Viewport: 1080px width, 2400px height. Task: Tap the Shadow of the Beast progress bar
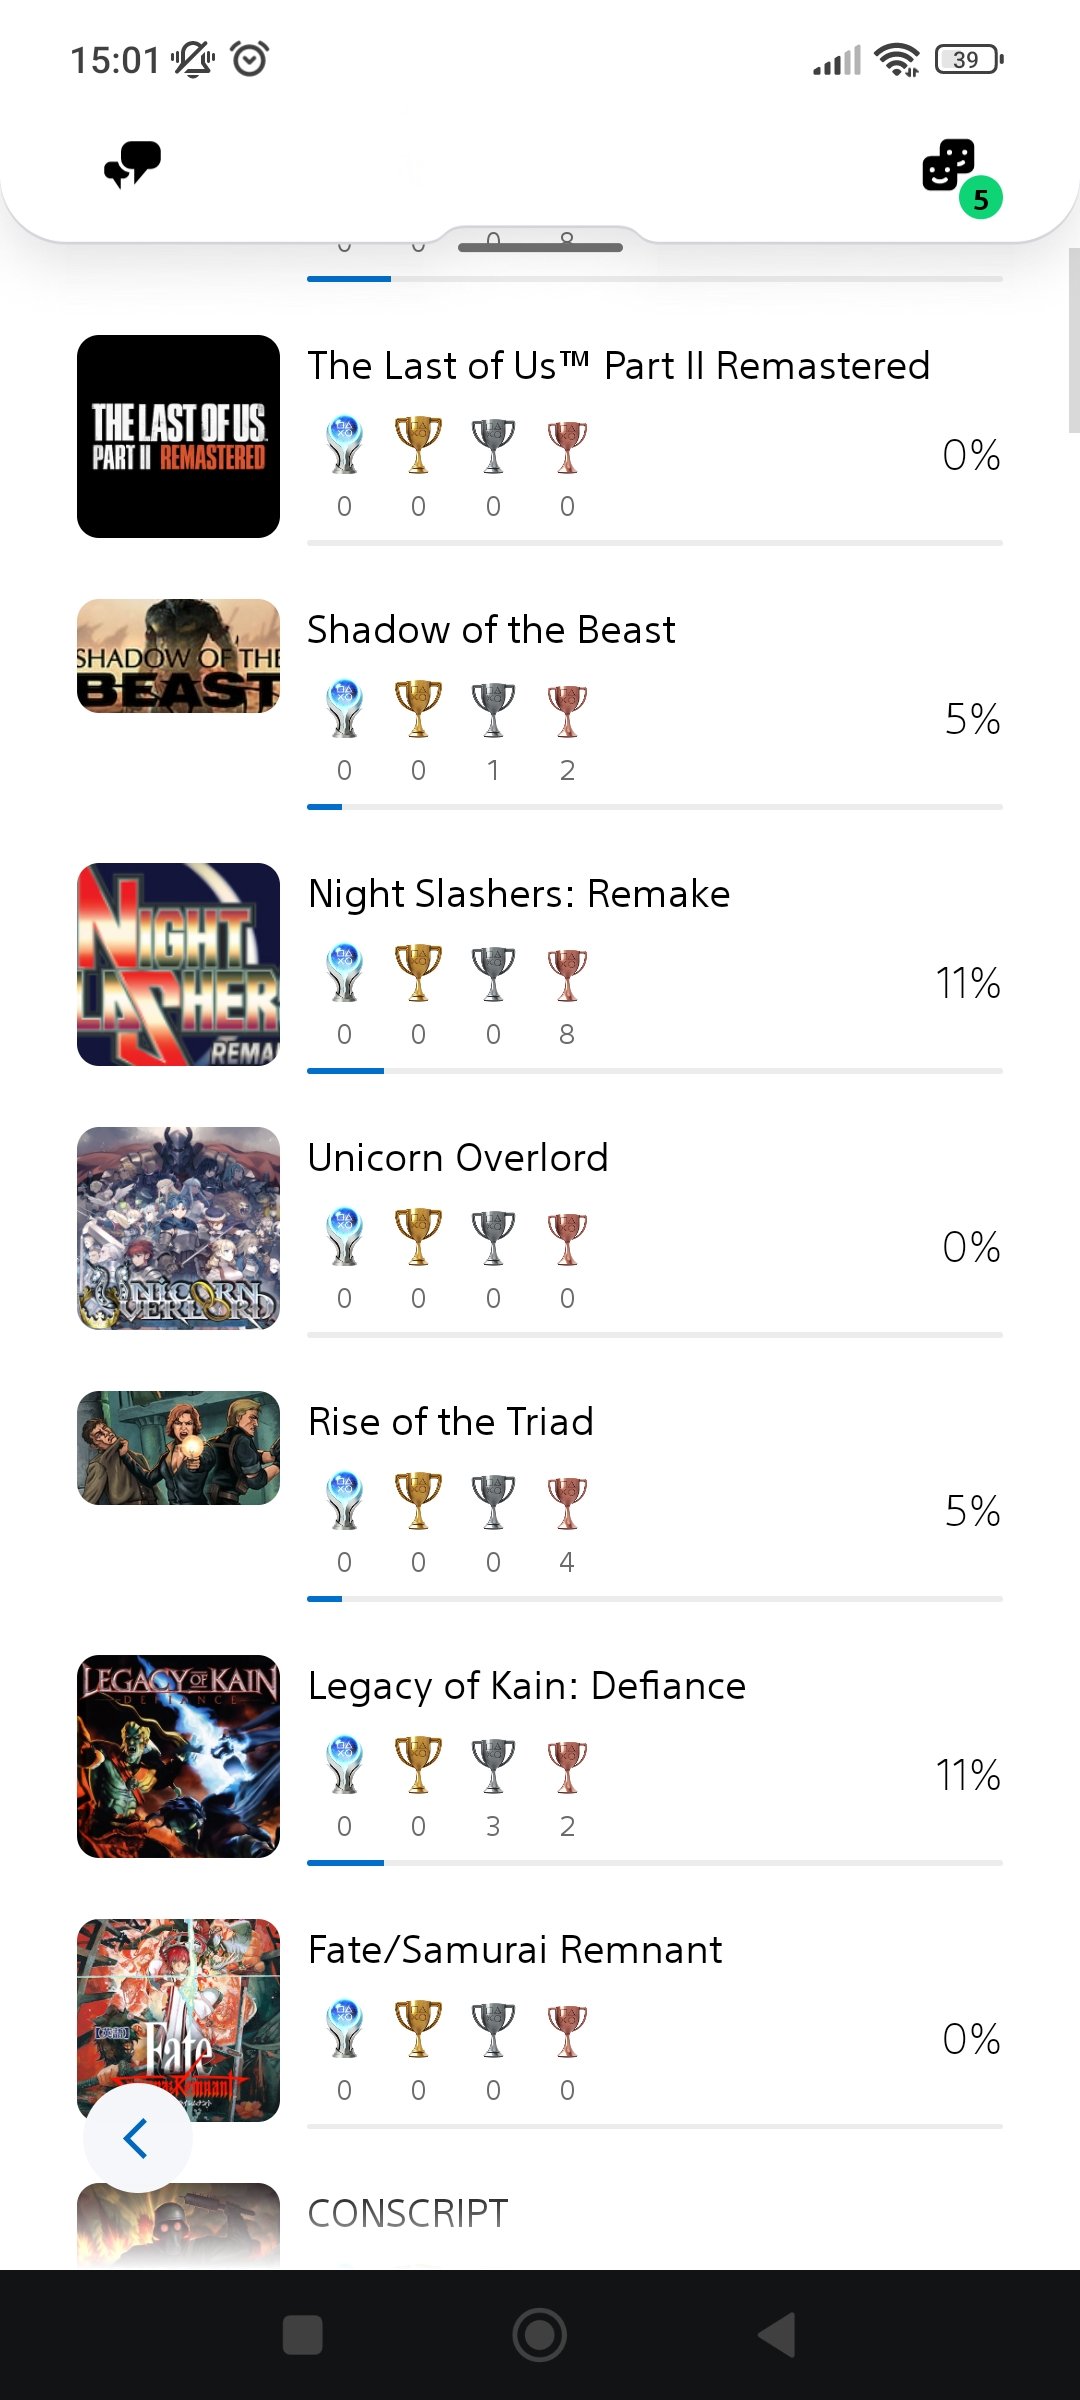(654, 806)
